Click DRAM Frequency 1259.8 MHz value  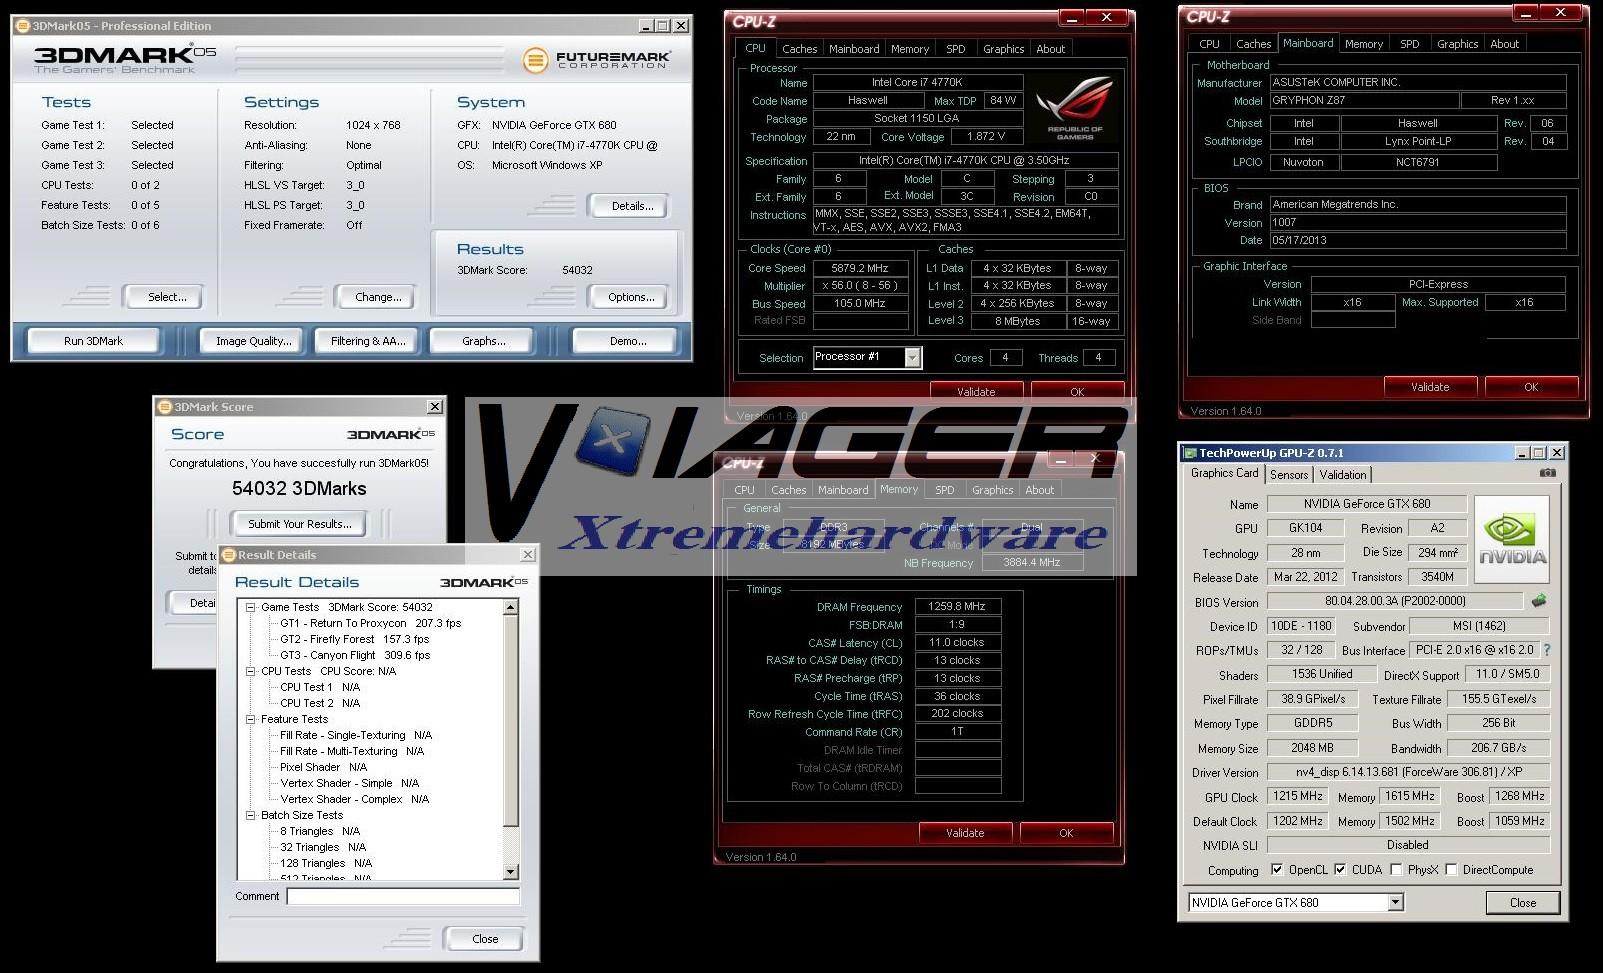[x=957, y=606]
